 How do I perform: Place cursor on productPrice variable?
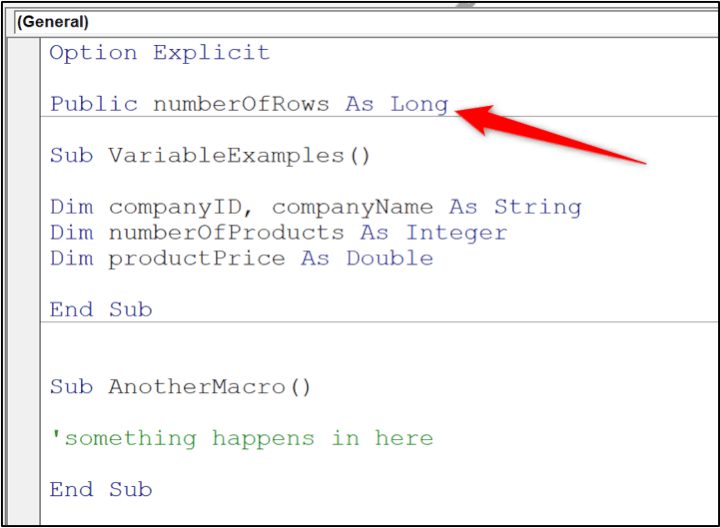coord(197,258)
